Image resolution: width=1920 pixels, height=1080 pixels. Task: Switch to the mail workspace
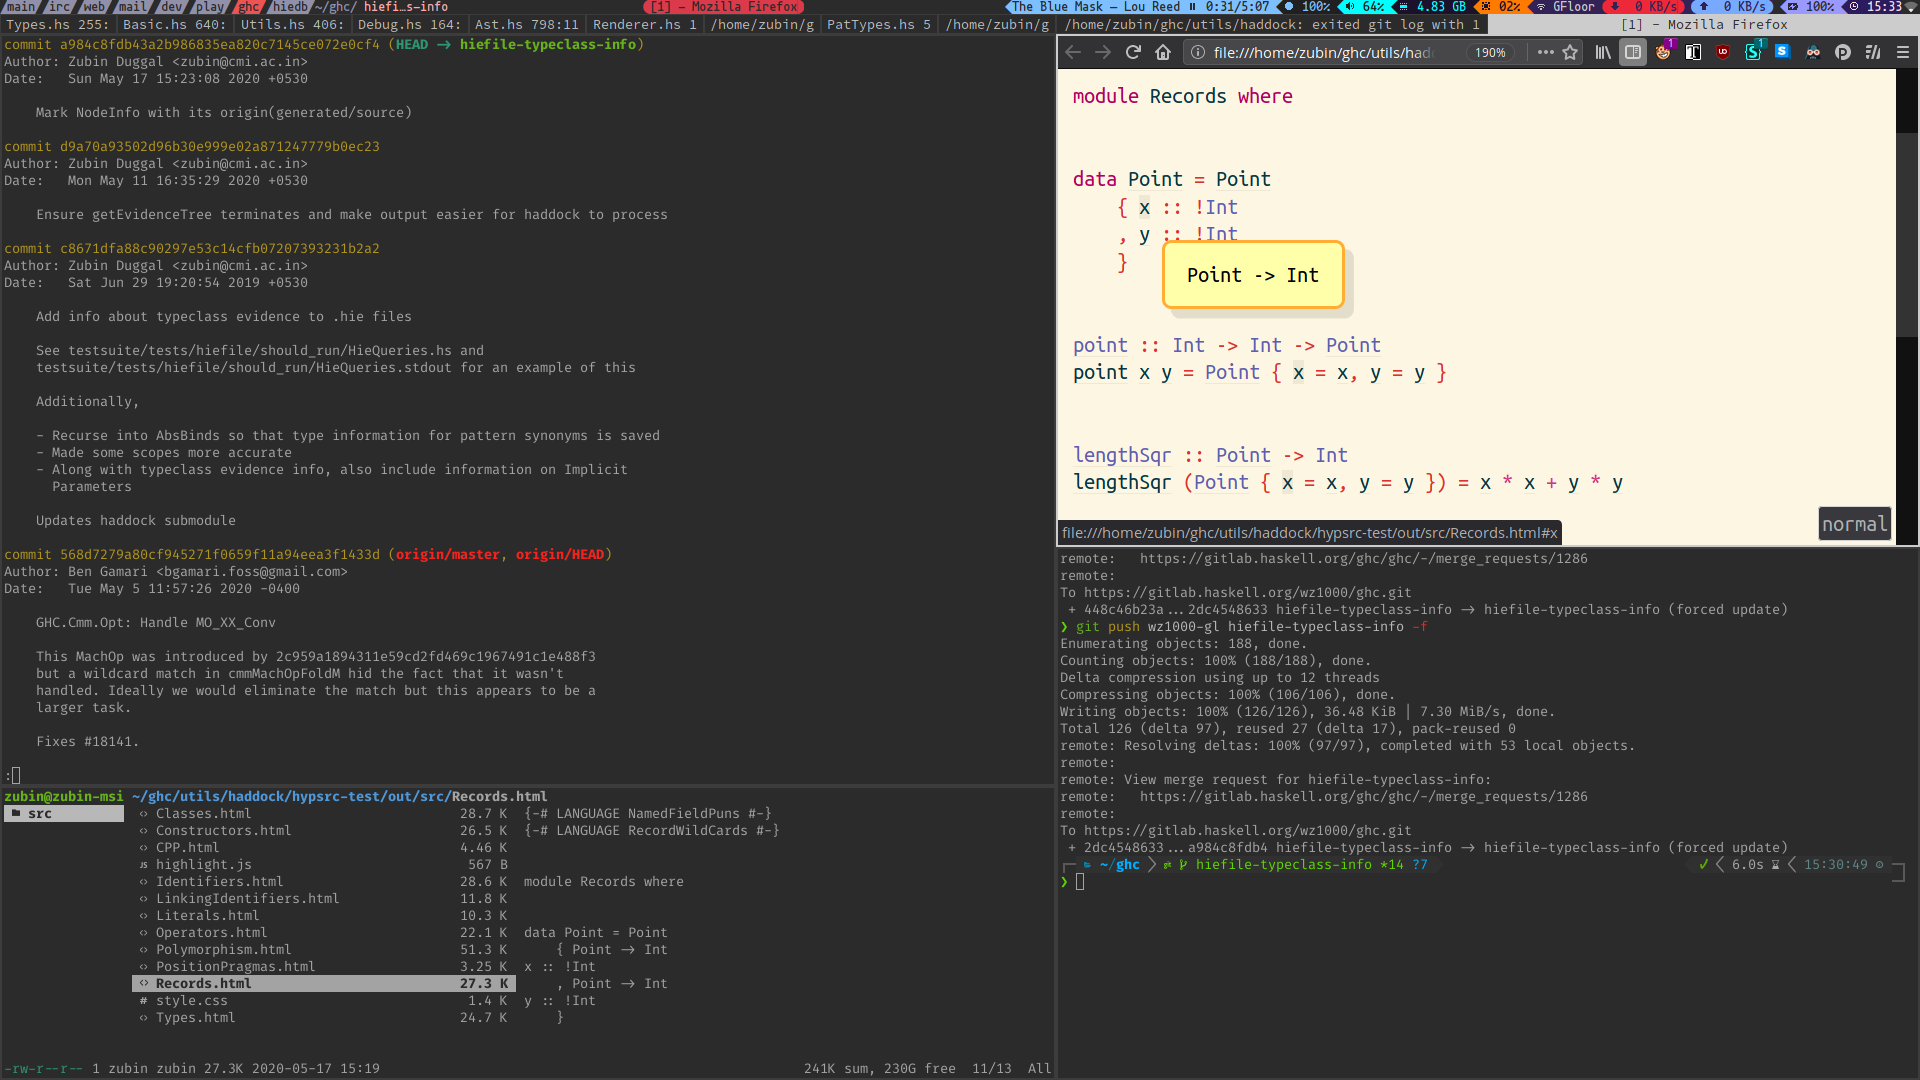[132, 7]
